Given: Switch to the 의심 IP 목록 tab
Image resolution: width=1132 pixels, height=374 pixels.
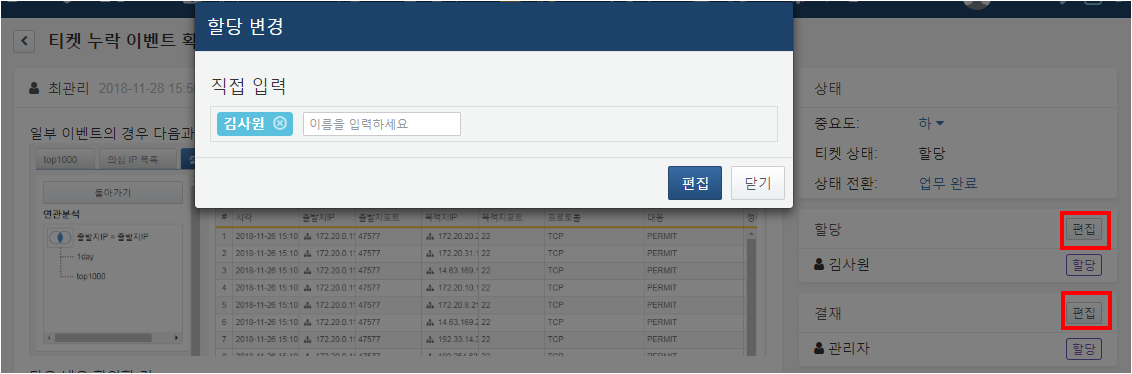Looking at the screenshot, I should pyautogui.click(x=137, y=160).
